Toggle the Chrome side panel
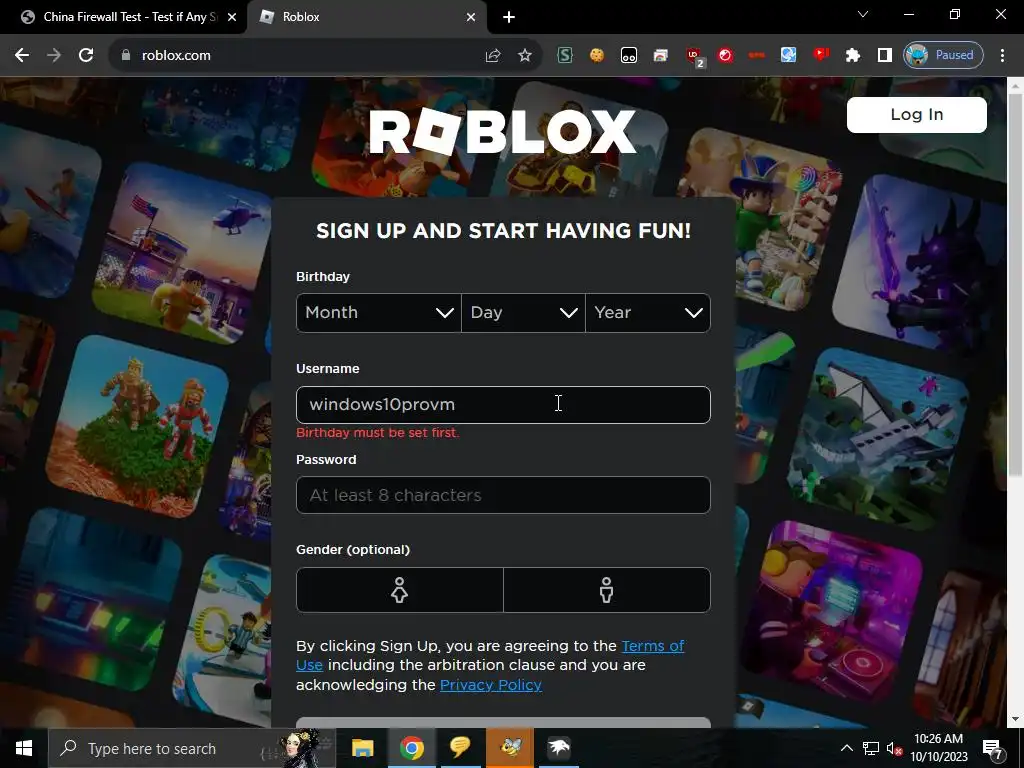Image resolution: width=1024 pixels, height=768 pixels. (x=884, y=56)
